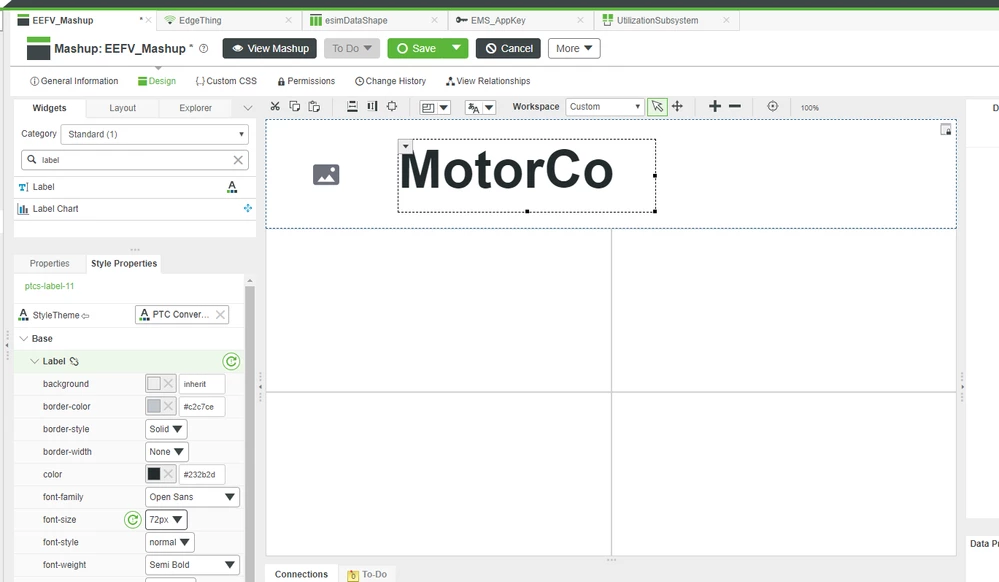The height and width of the screenshot is (582, 999).
Task: Click the T icon for the Label widget
Action: [x=21, y=186]
